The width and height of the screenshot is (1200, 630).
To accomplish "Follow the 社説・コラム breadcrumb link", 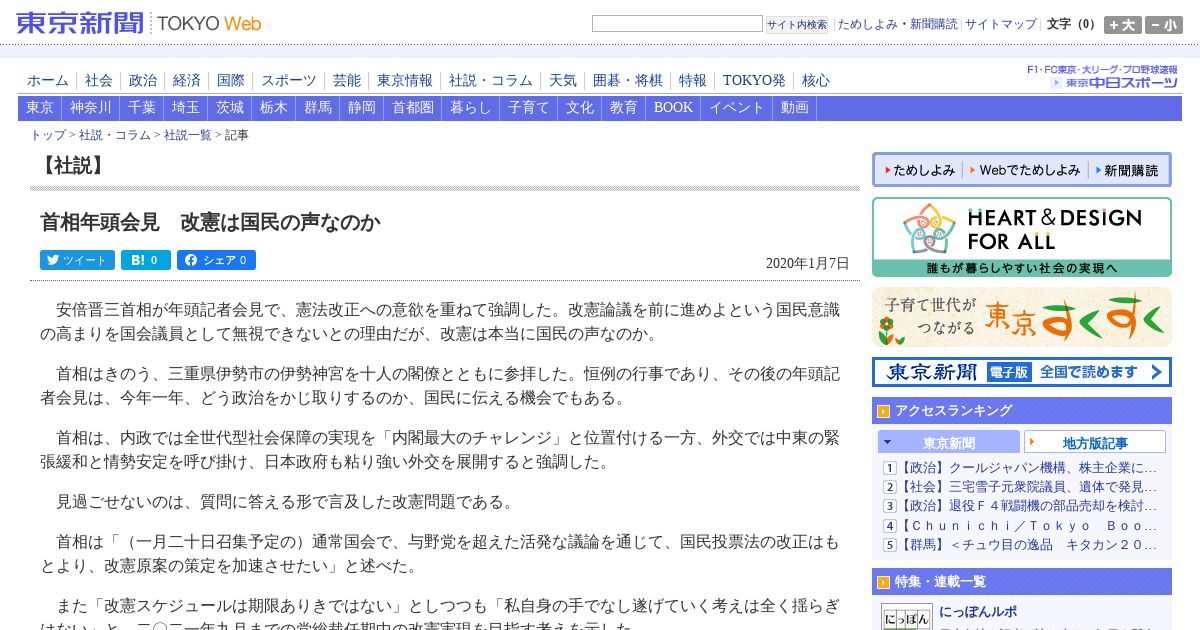I will [x=115, y=135].
